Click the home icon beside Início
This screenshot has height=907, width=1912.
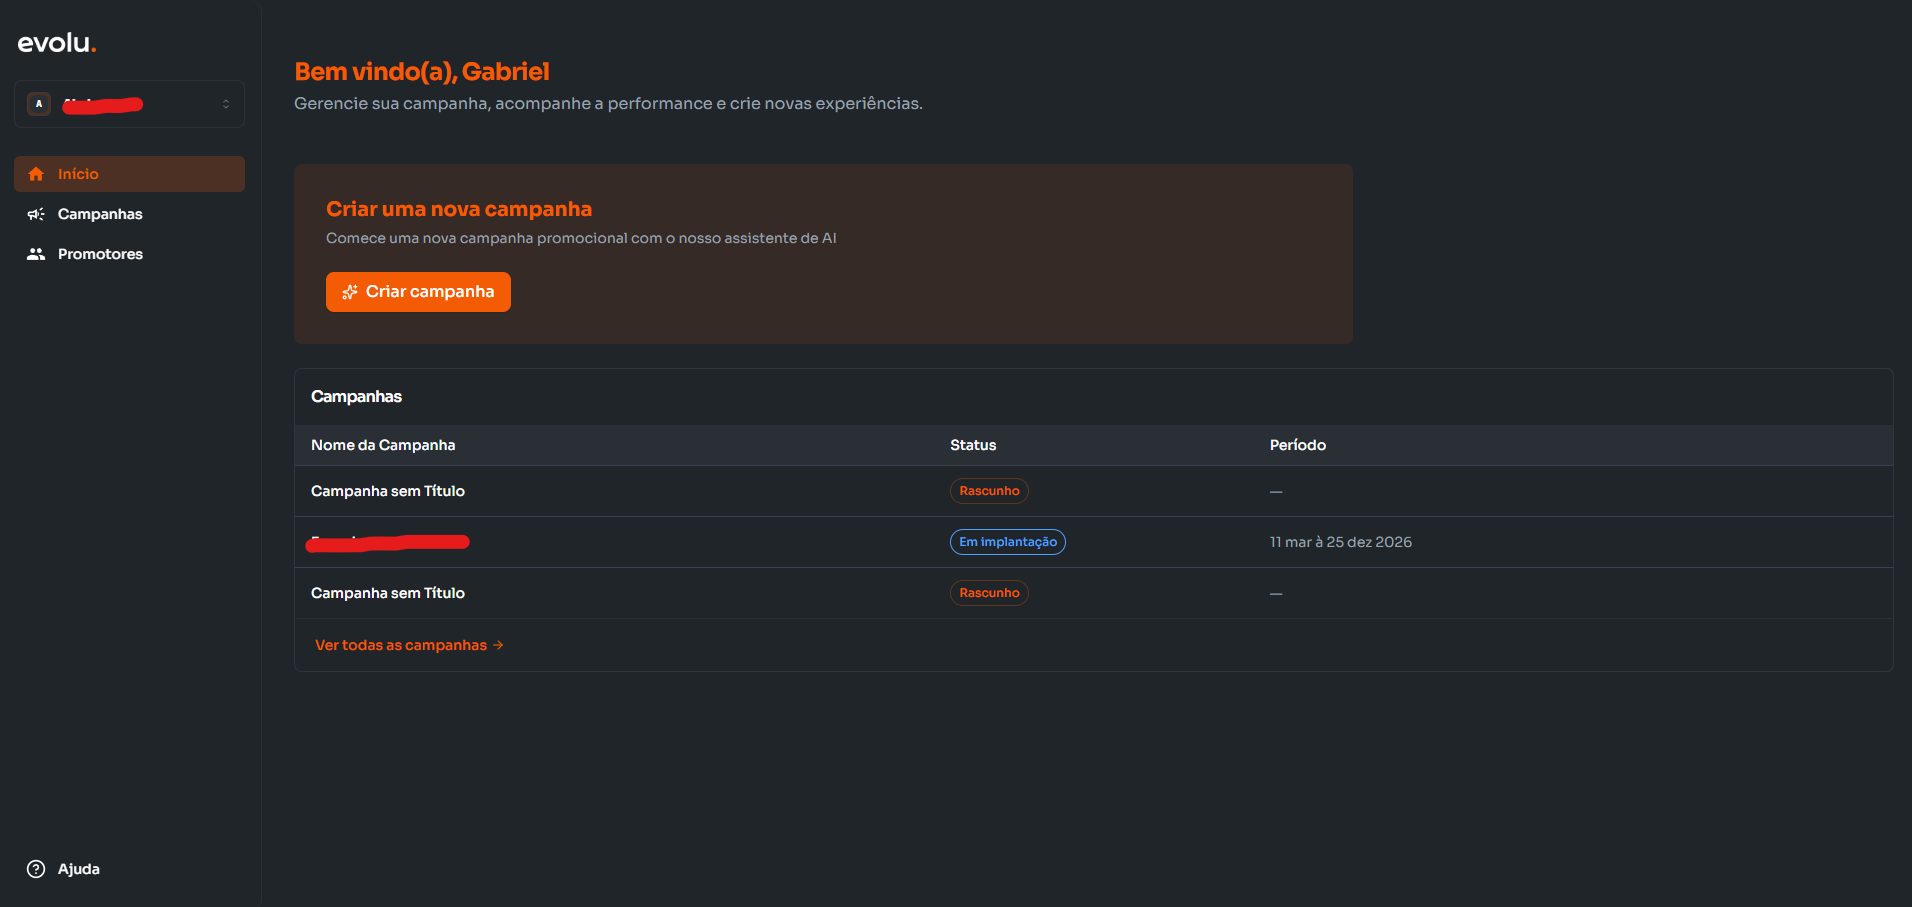(36, 174)
